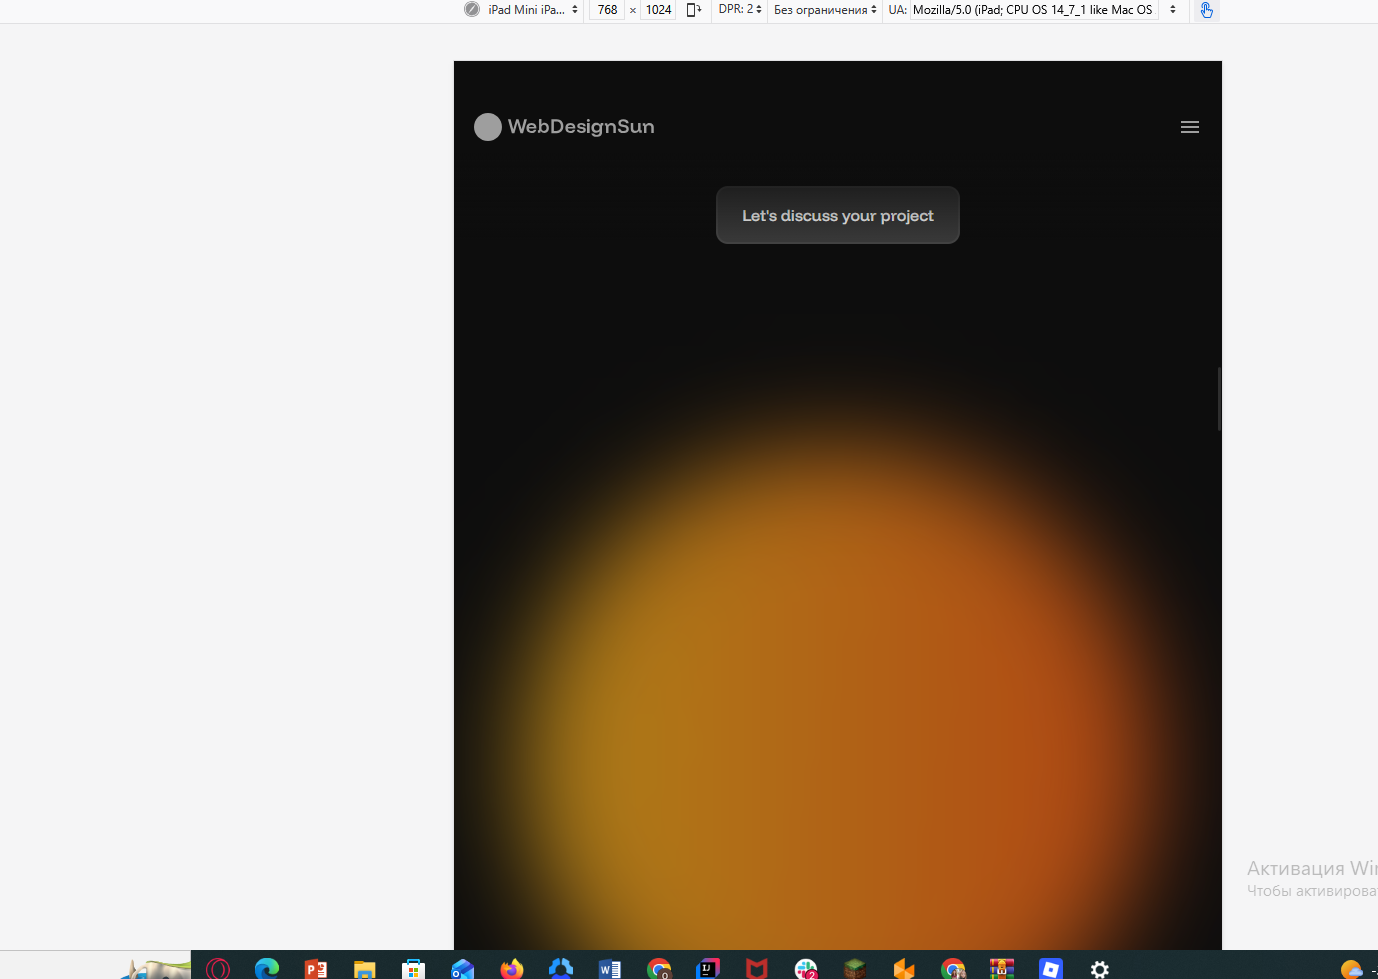1378x979 pixels.
Task: Open Minecraft from the taskbar
Action: click(x=855, y=968)
